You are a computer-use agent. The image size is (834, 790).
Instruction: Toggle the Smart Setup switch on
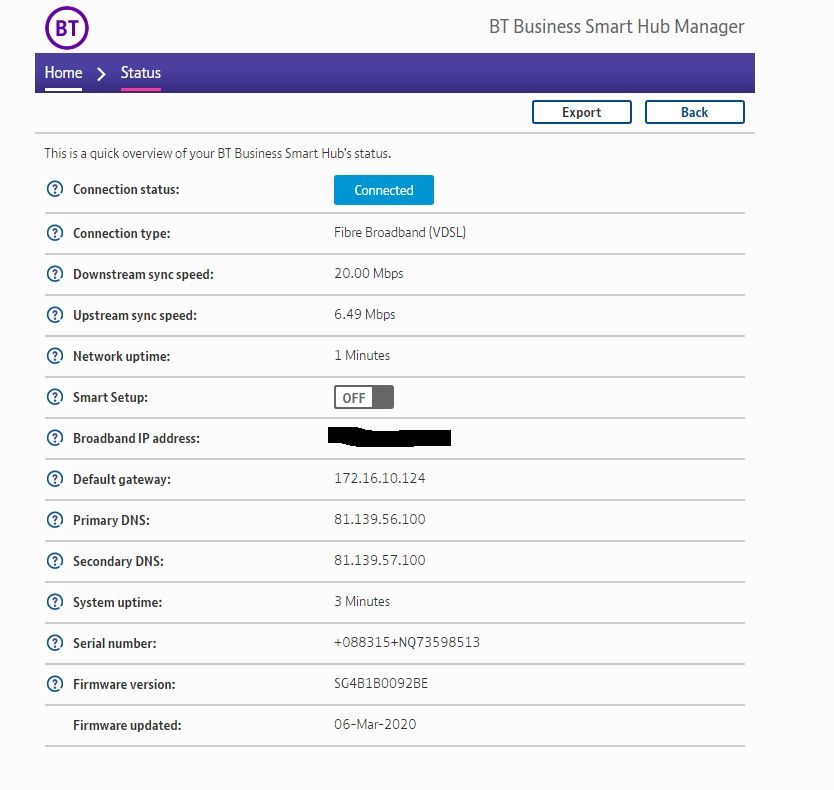coord(364,397)
